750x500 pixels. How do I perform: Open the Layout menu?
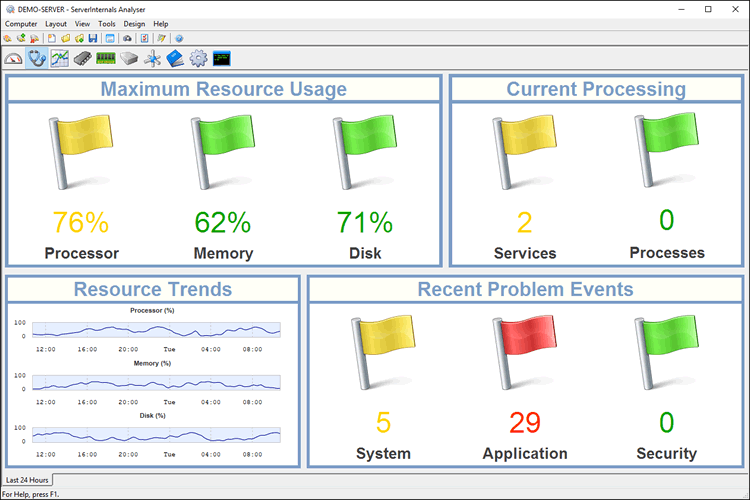[56, 23]
